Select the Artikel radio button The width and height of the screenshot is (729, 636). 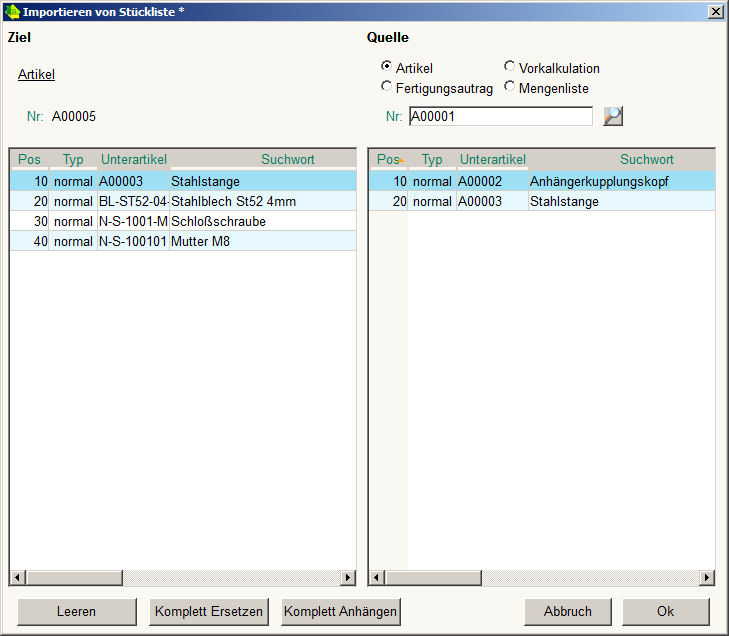(x=387, y=67)
